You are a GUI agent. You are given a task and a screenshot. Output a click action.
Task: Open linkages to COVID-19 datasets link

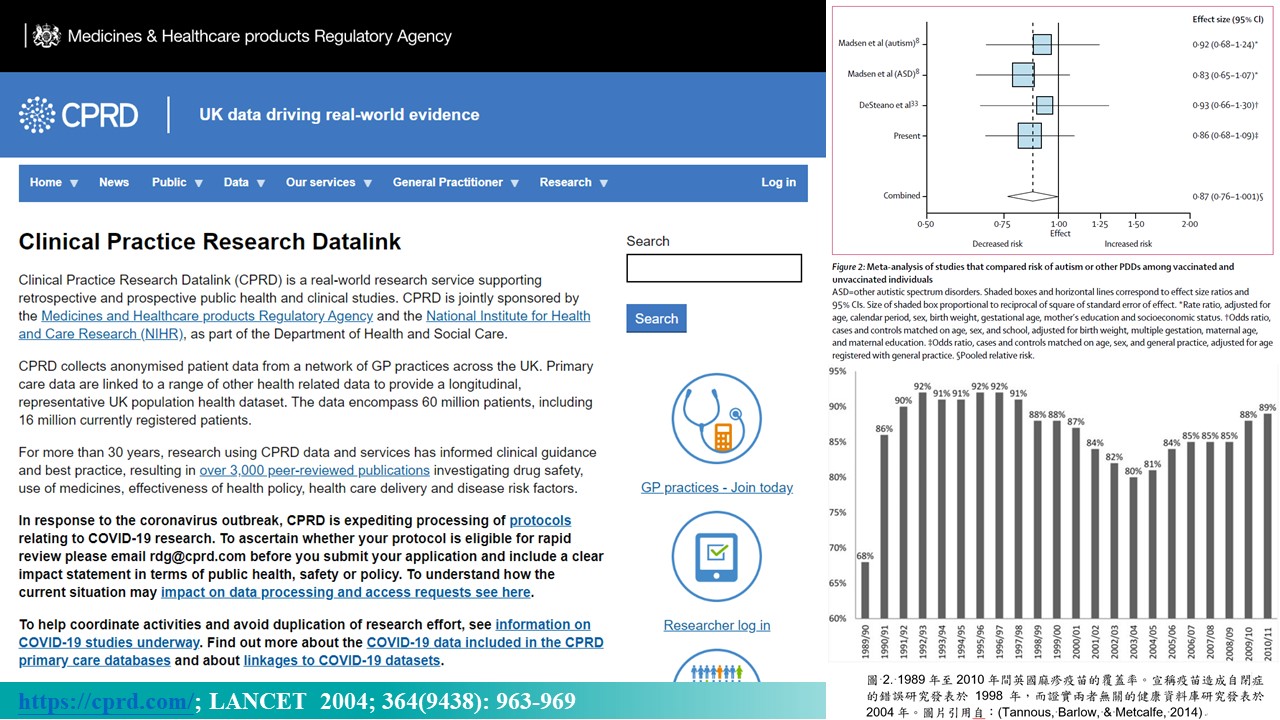(342, 660)
